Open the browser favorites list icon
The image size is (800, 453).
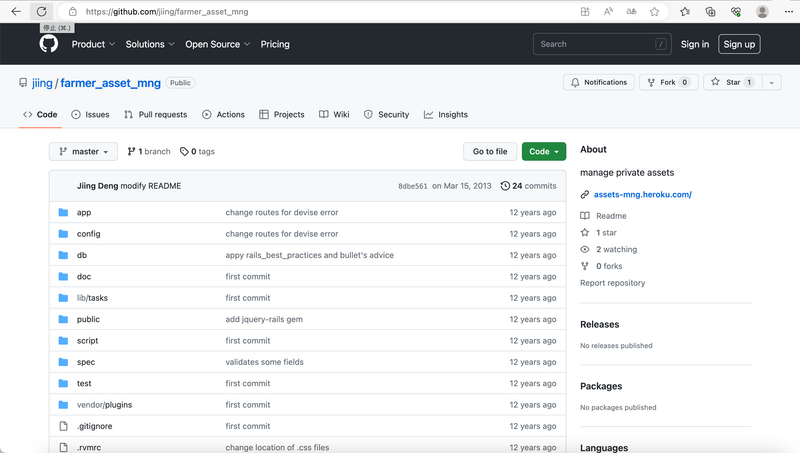tap(685, 11)
